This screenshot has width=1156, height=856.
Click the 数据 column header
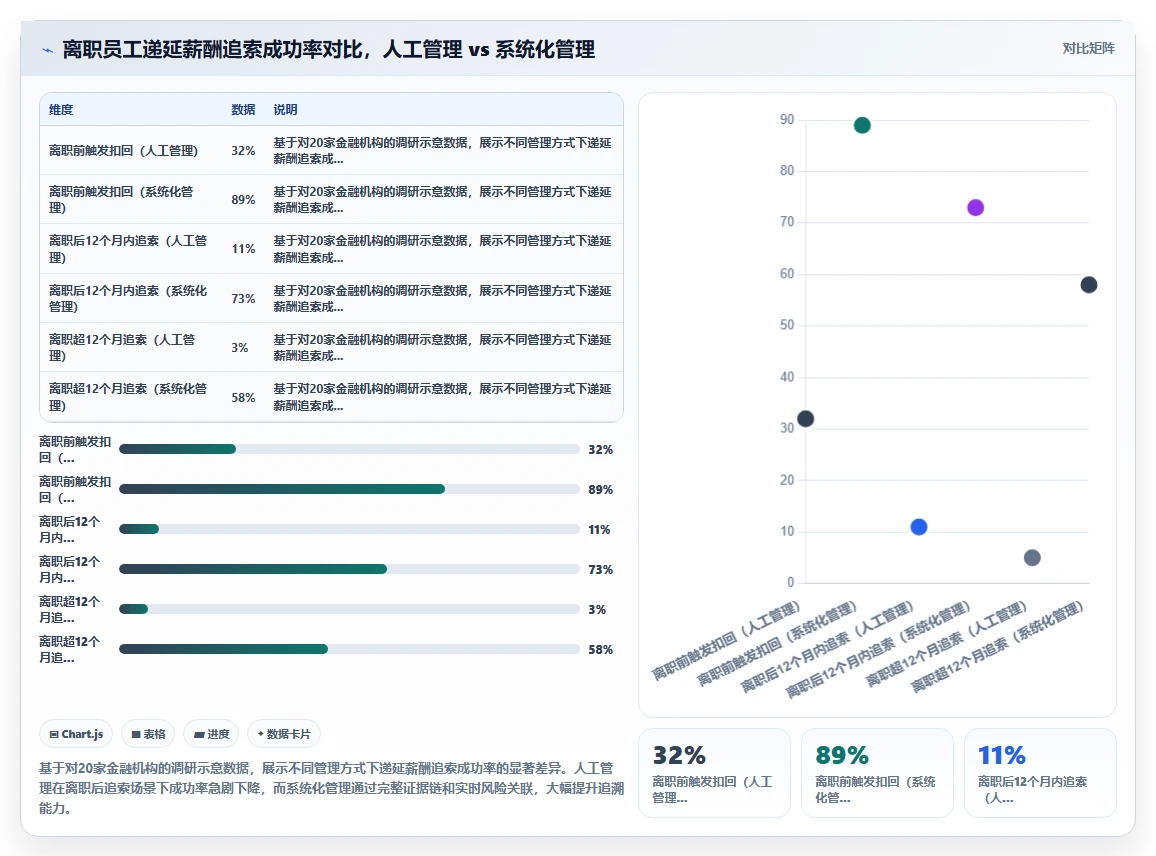[243, 110]
